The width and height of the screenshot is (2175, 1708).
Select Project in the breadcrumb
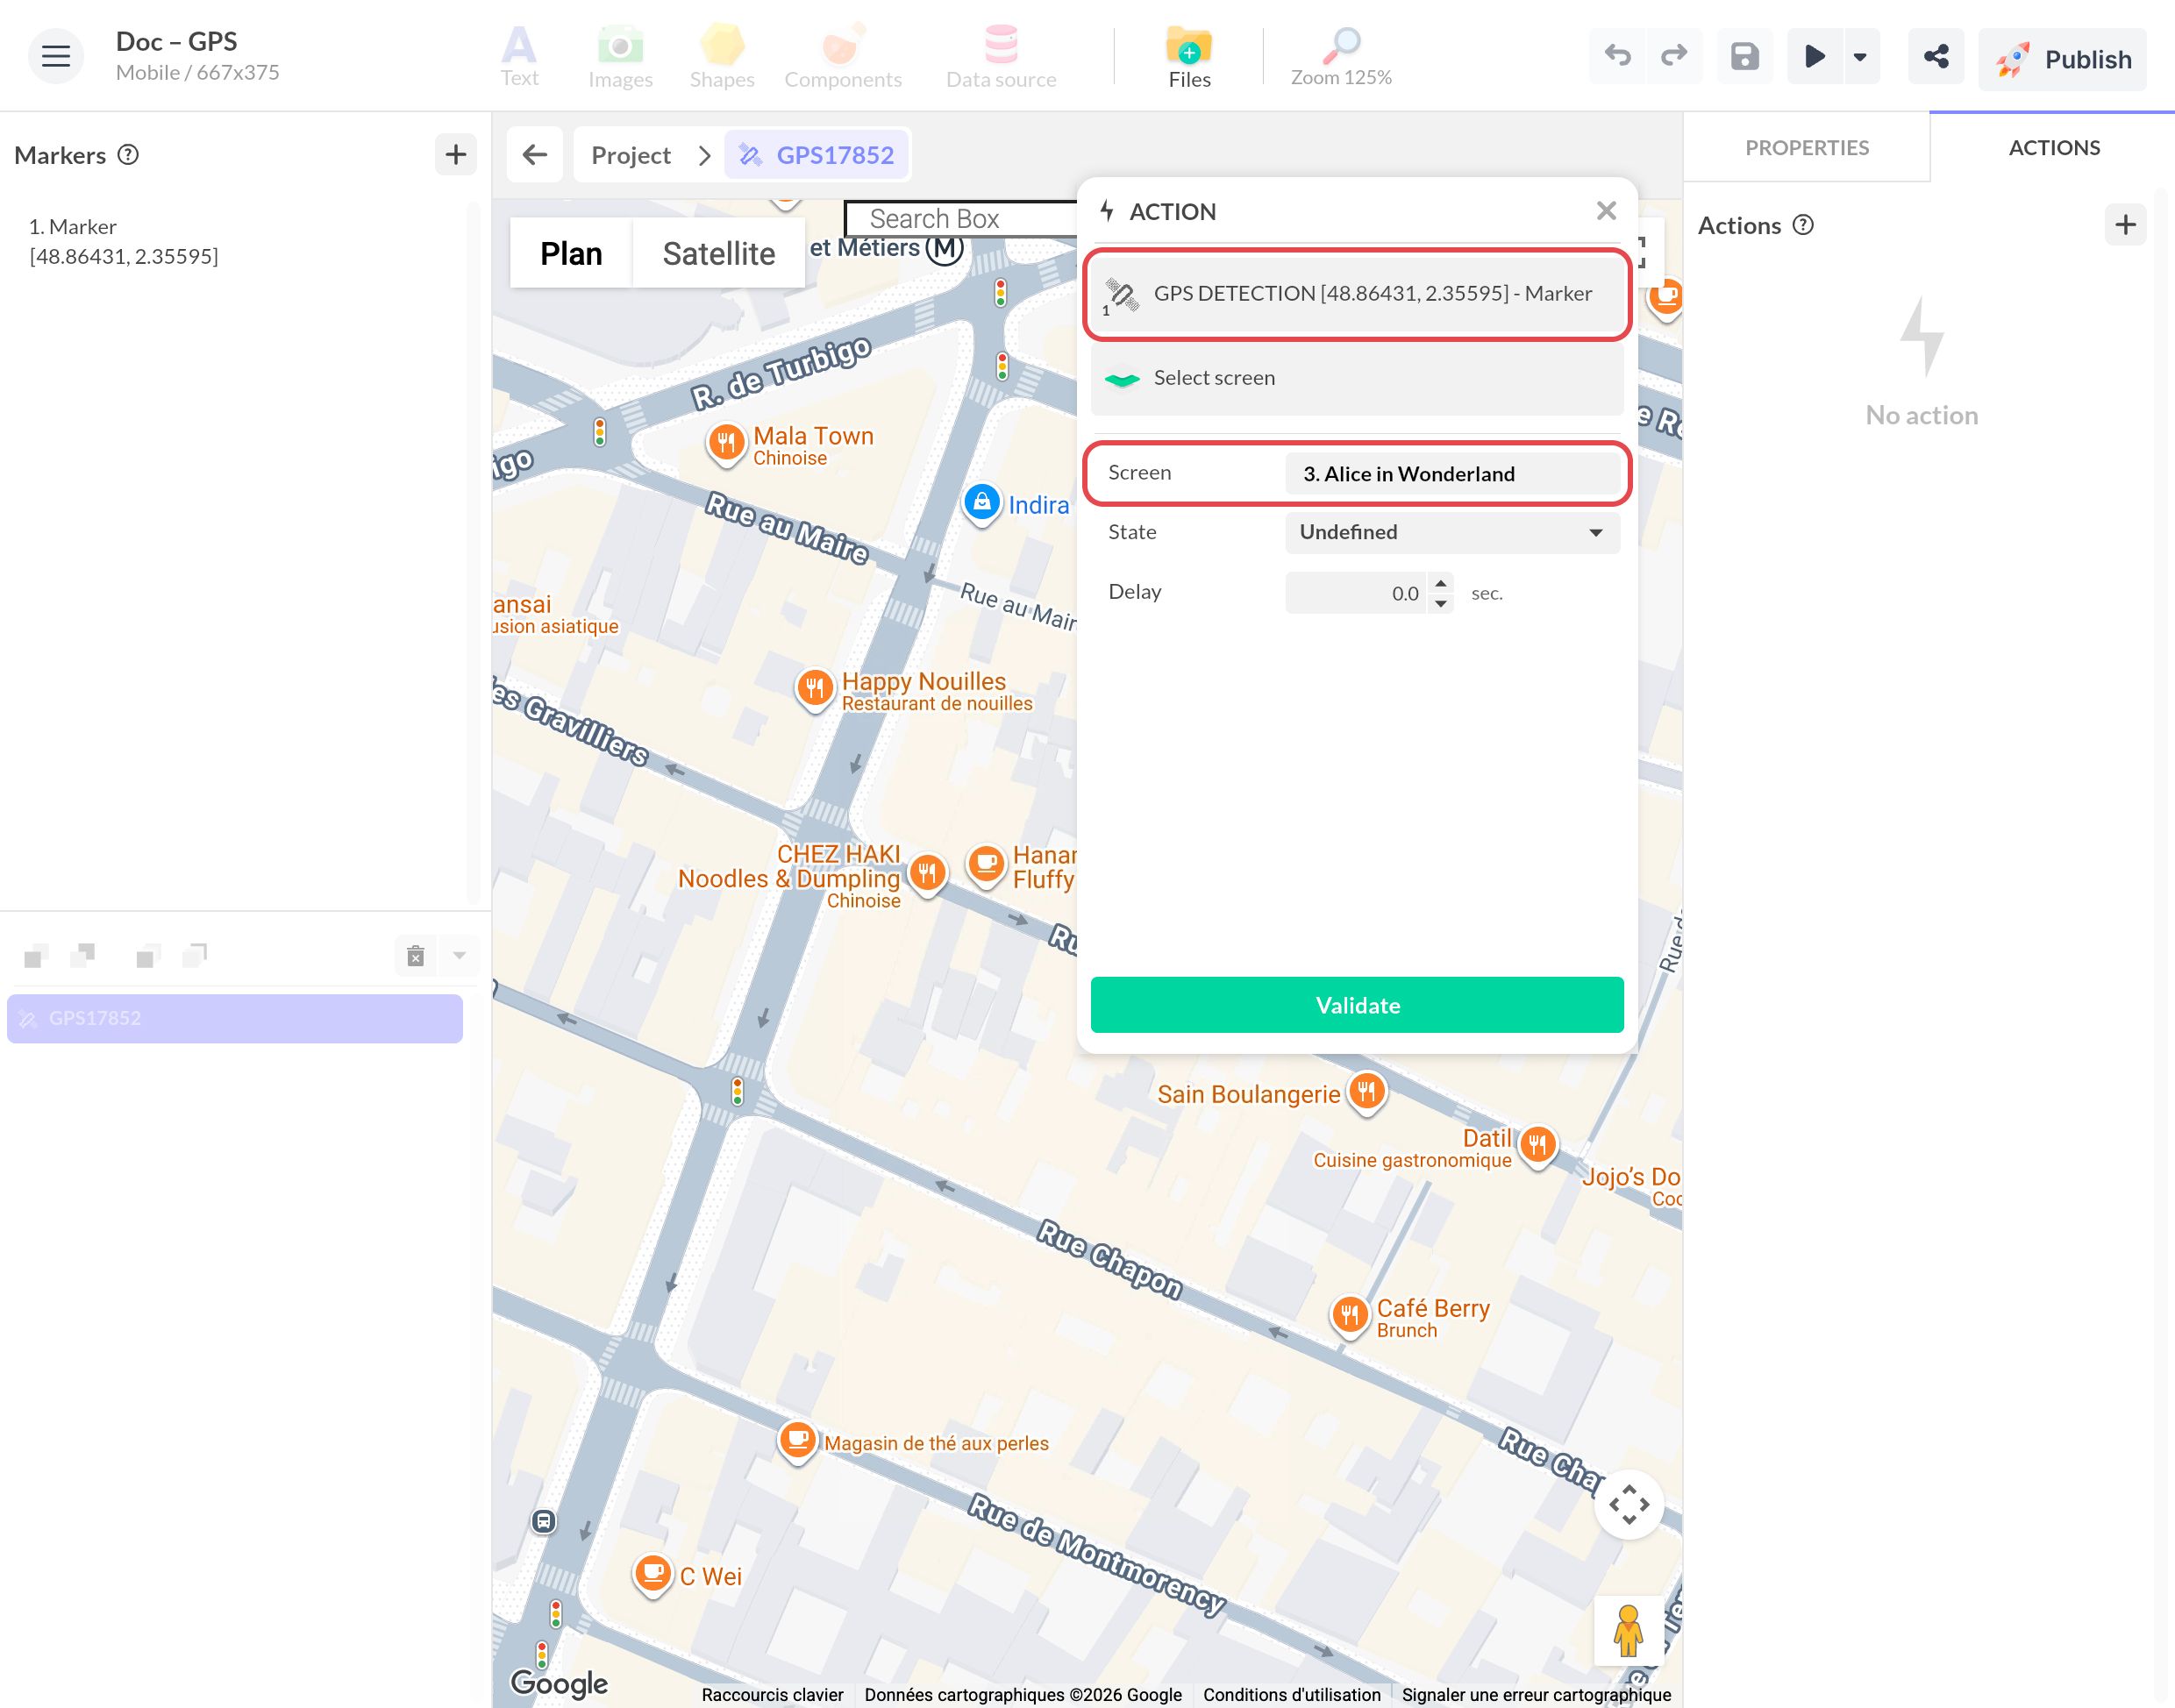coord(631,155)
